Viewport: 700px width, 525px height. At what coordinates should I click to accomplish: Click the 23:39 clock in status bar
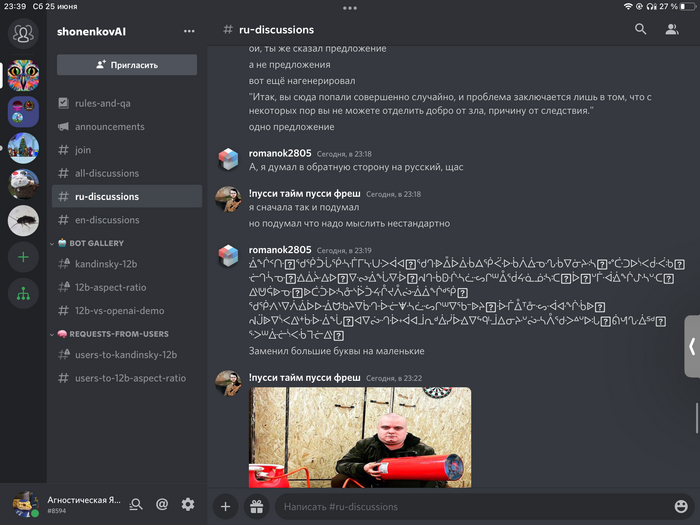15,6
